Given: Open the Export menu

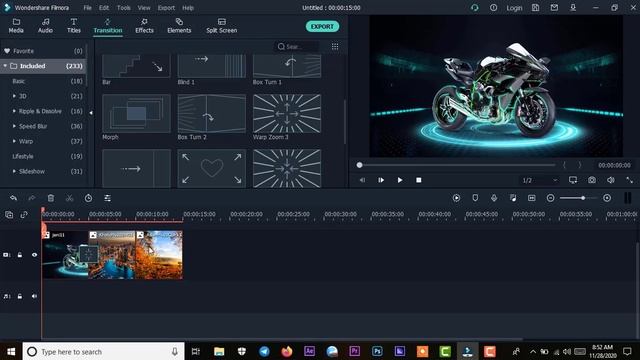Looking at the screenshot, I should pos(166,8).
